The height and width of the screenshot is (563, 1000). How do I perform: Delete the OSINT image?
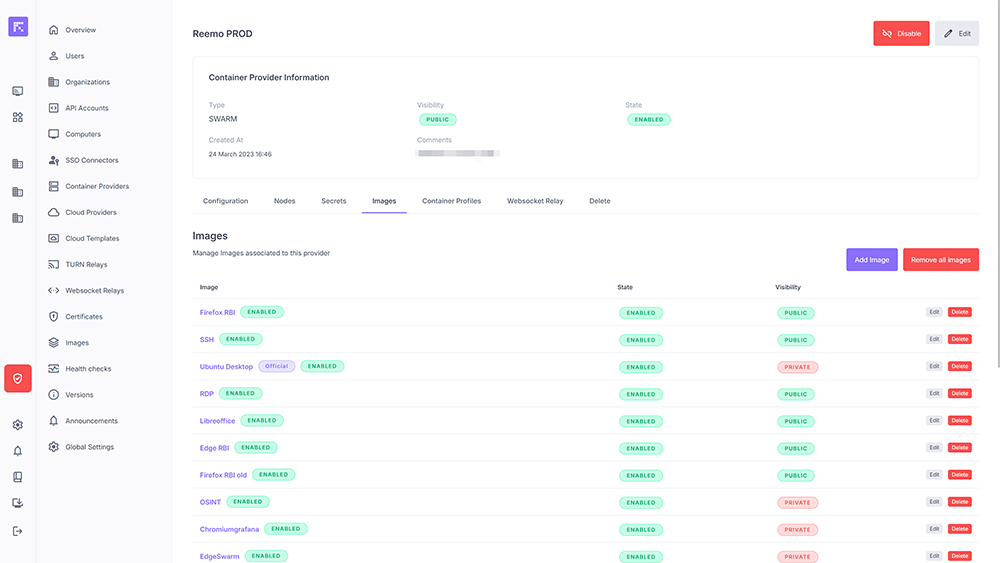959,502
